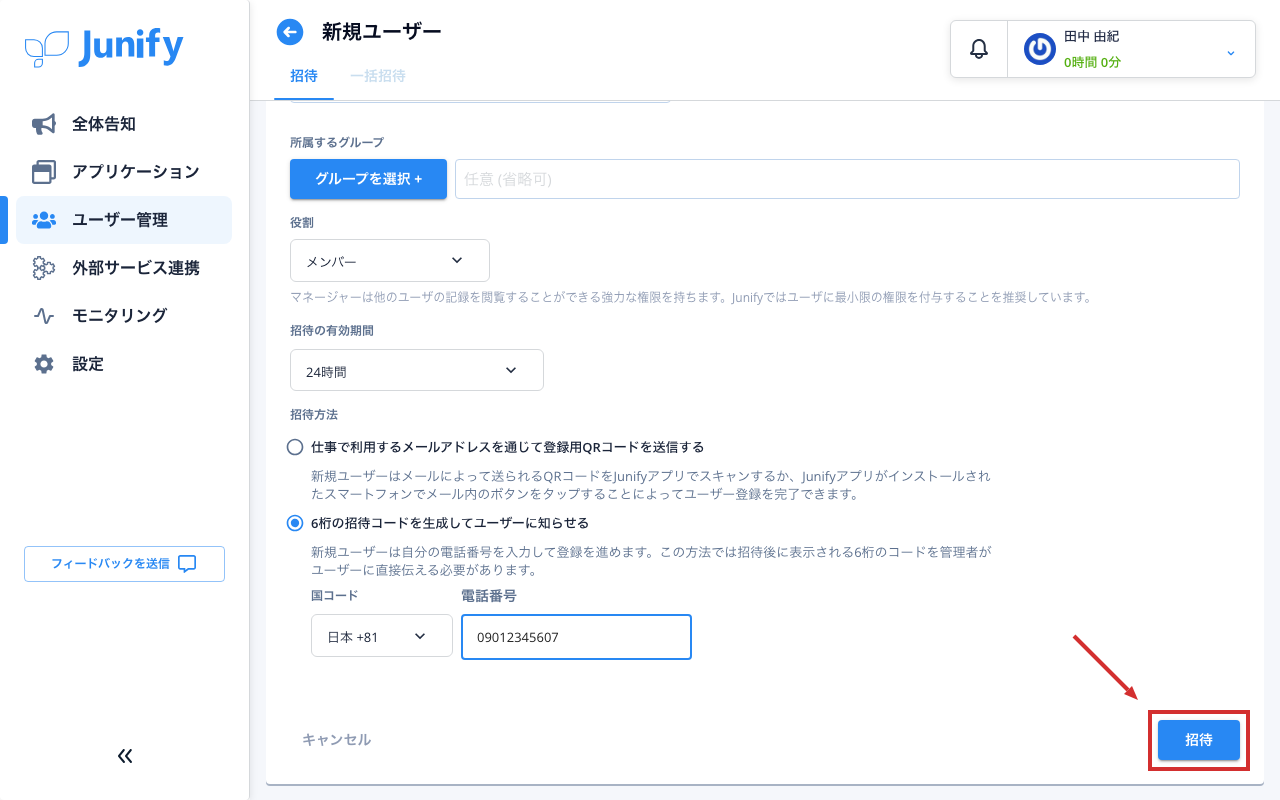Viewport: 1280px width, 800px height.
Task: Open 設定 menu item
Action: tap(124, 364)
